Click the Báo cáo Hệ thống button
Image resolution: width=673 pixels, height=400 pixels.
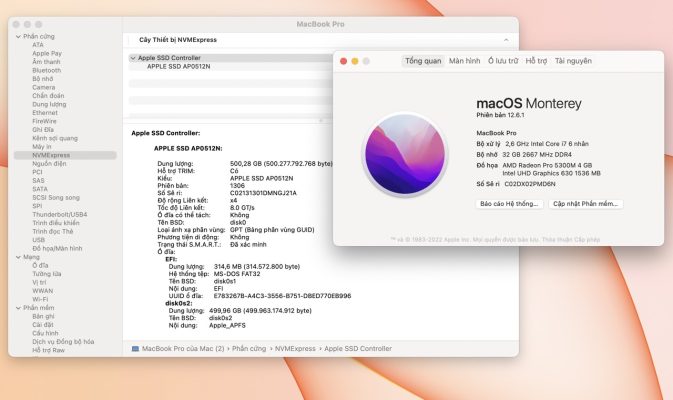[x=509, y=204]
